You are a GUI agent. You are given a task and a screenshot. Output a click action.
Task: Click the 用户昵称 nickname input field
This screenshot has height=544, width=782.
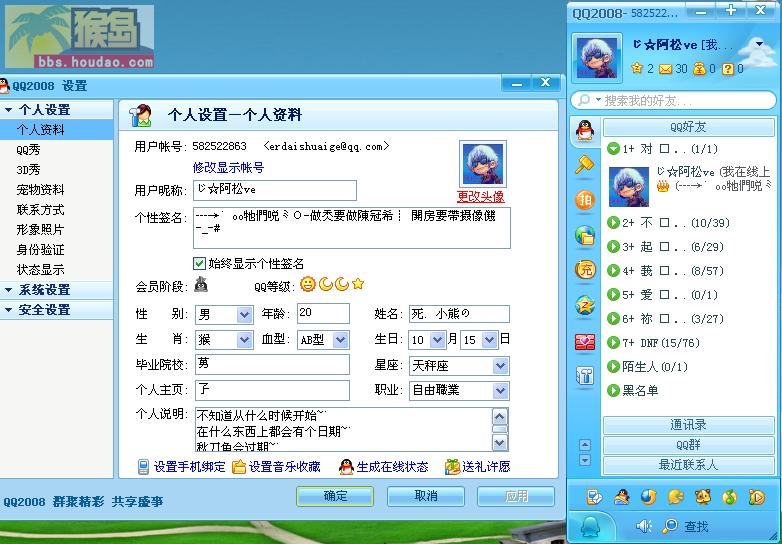pos(275,190)
